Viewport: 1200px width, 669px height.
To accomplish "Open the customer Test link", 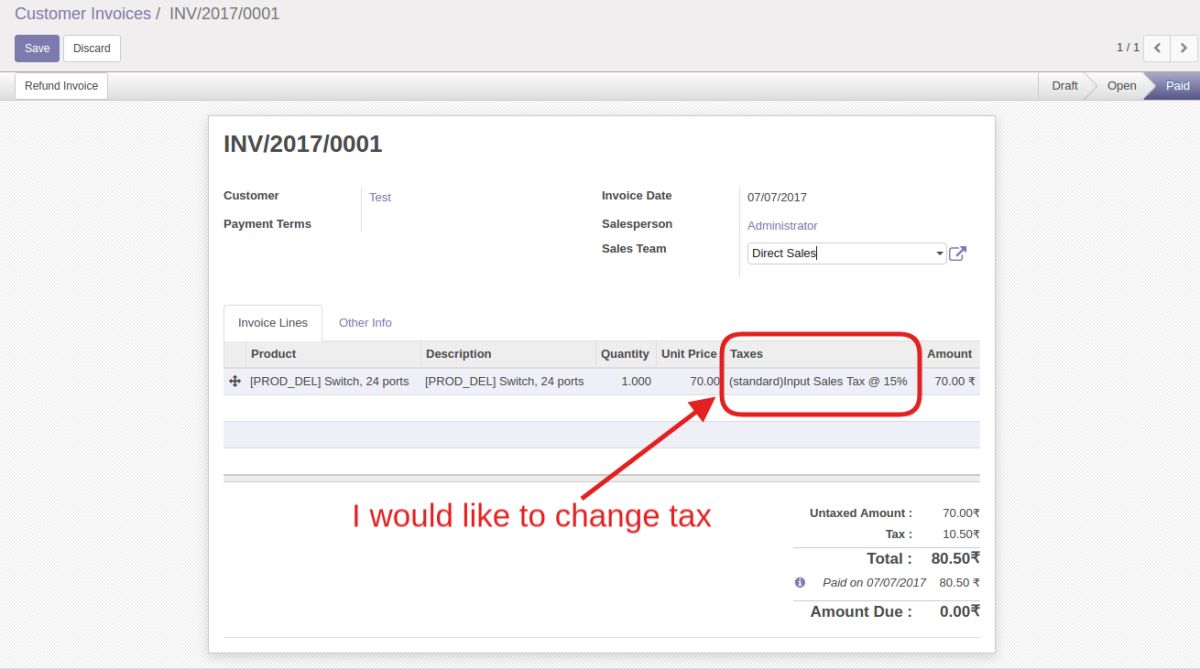I will pyautogui.click(x=380, y=197).
